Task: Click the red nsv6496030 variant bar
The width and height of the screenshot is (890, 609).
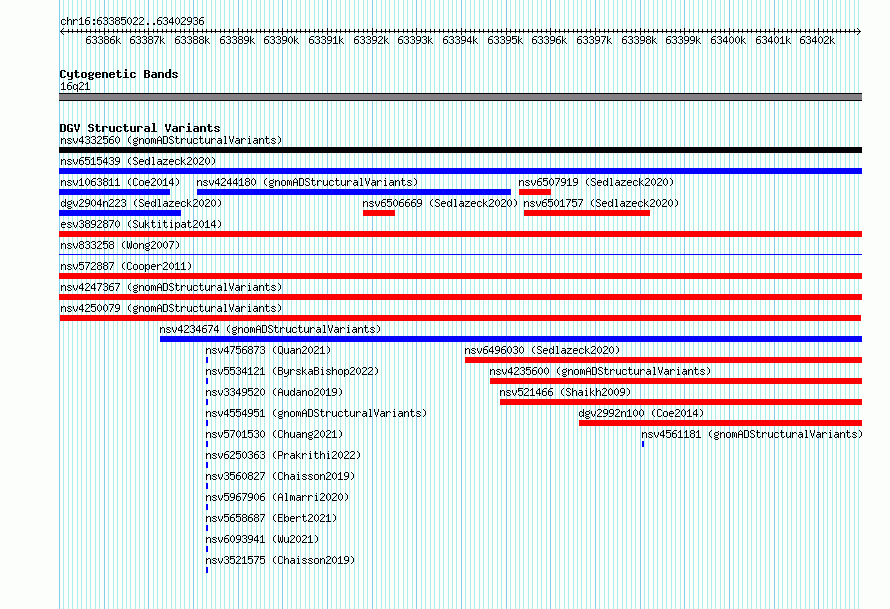Action: pyautogui.click(x=664, y=360)
